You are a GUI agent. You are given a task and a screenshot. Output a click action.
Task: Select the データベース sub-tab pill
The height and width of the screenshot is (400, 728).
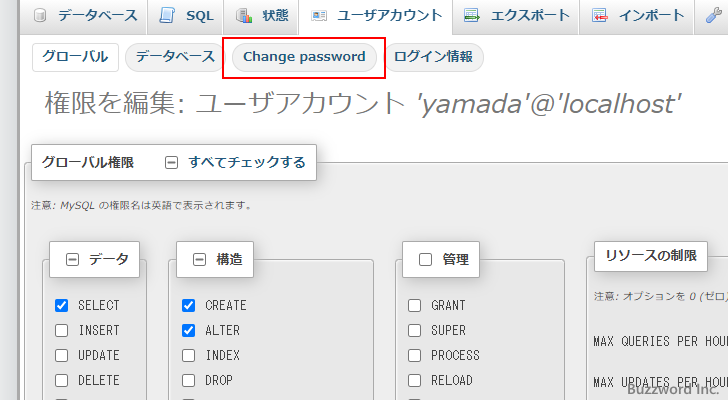[175, 57]
